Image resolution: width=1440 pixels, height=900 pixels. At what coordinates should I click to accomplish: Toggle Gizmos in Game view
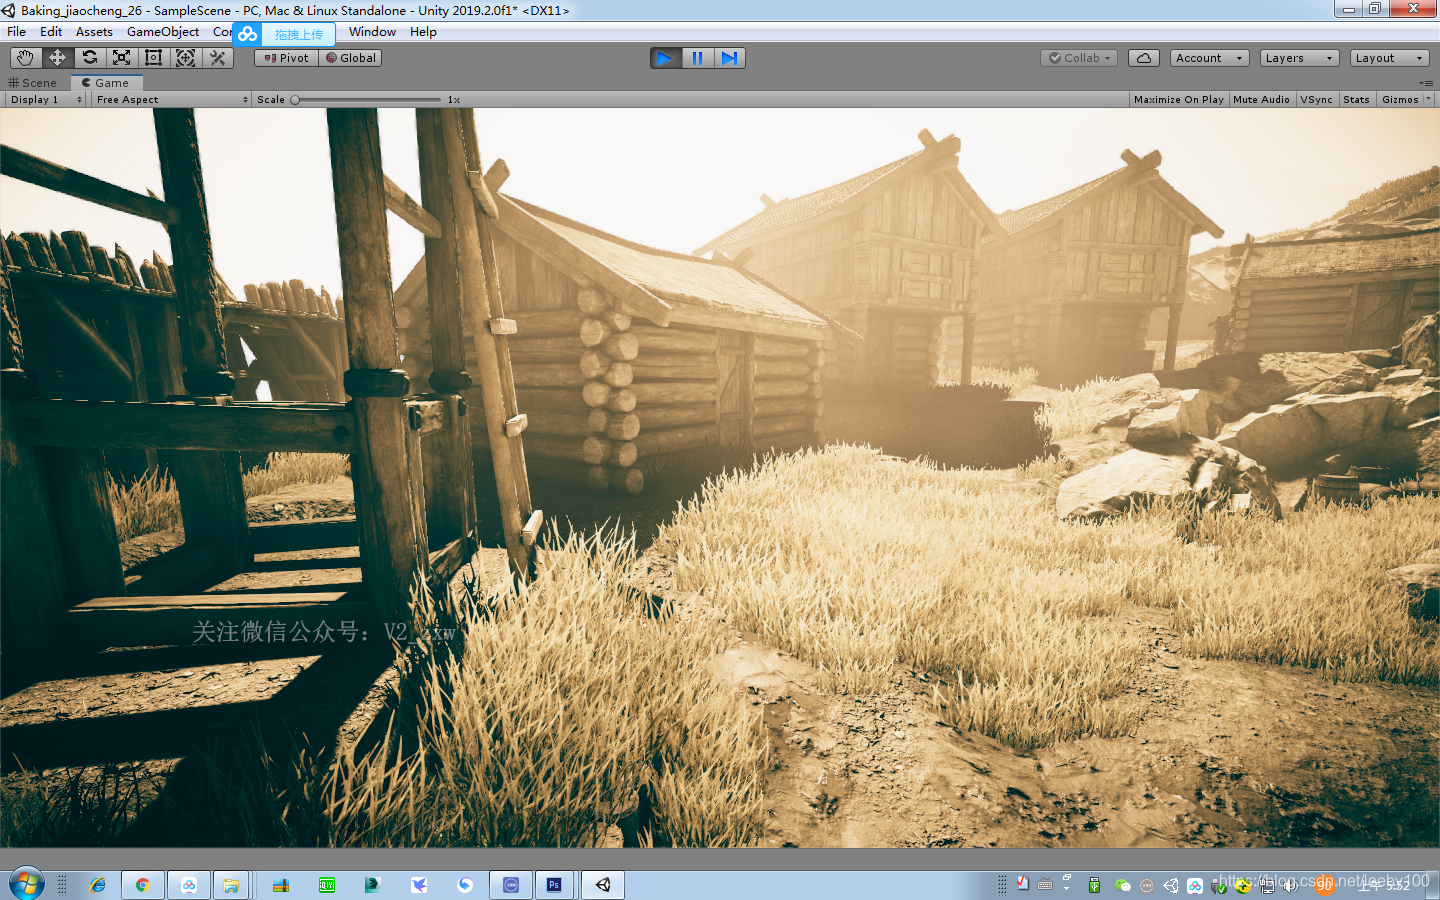(x=1400, y=100)
